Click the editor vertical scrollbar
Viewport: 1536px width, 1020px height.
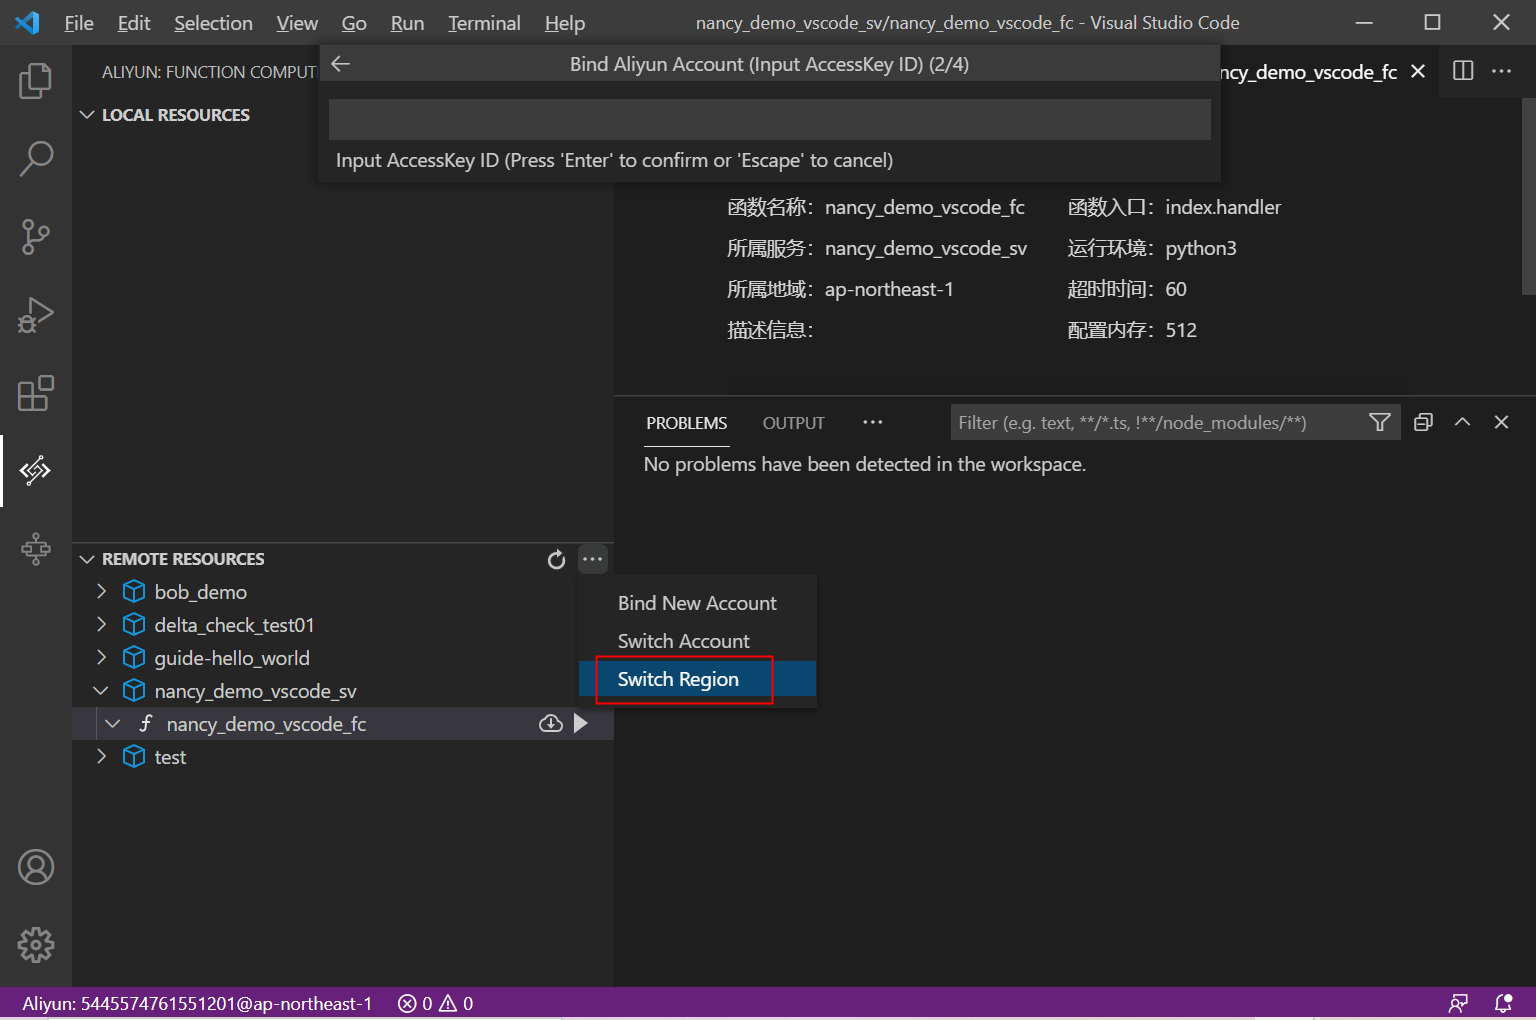[1528, 196]
